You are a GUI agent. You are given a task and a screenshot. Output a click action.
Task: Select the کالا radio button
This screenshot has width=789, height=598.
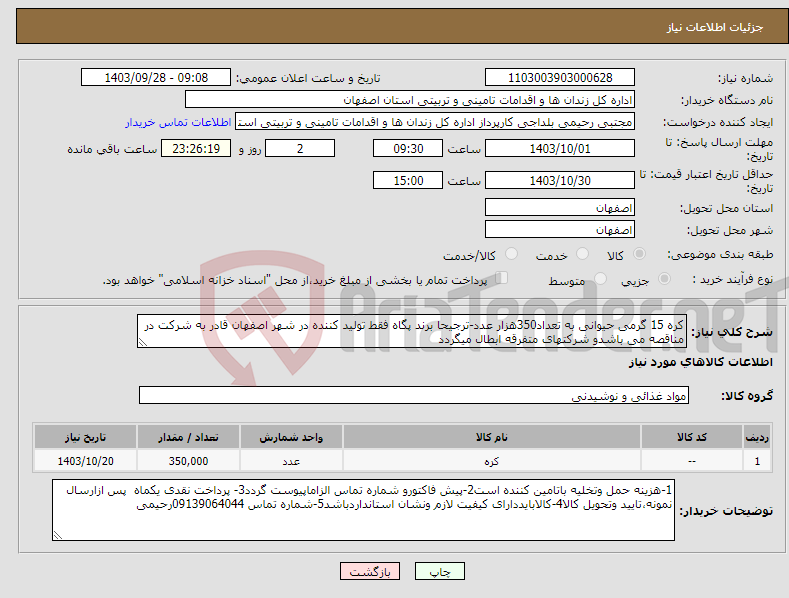pyautogui.click(x=639, y=254)
